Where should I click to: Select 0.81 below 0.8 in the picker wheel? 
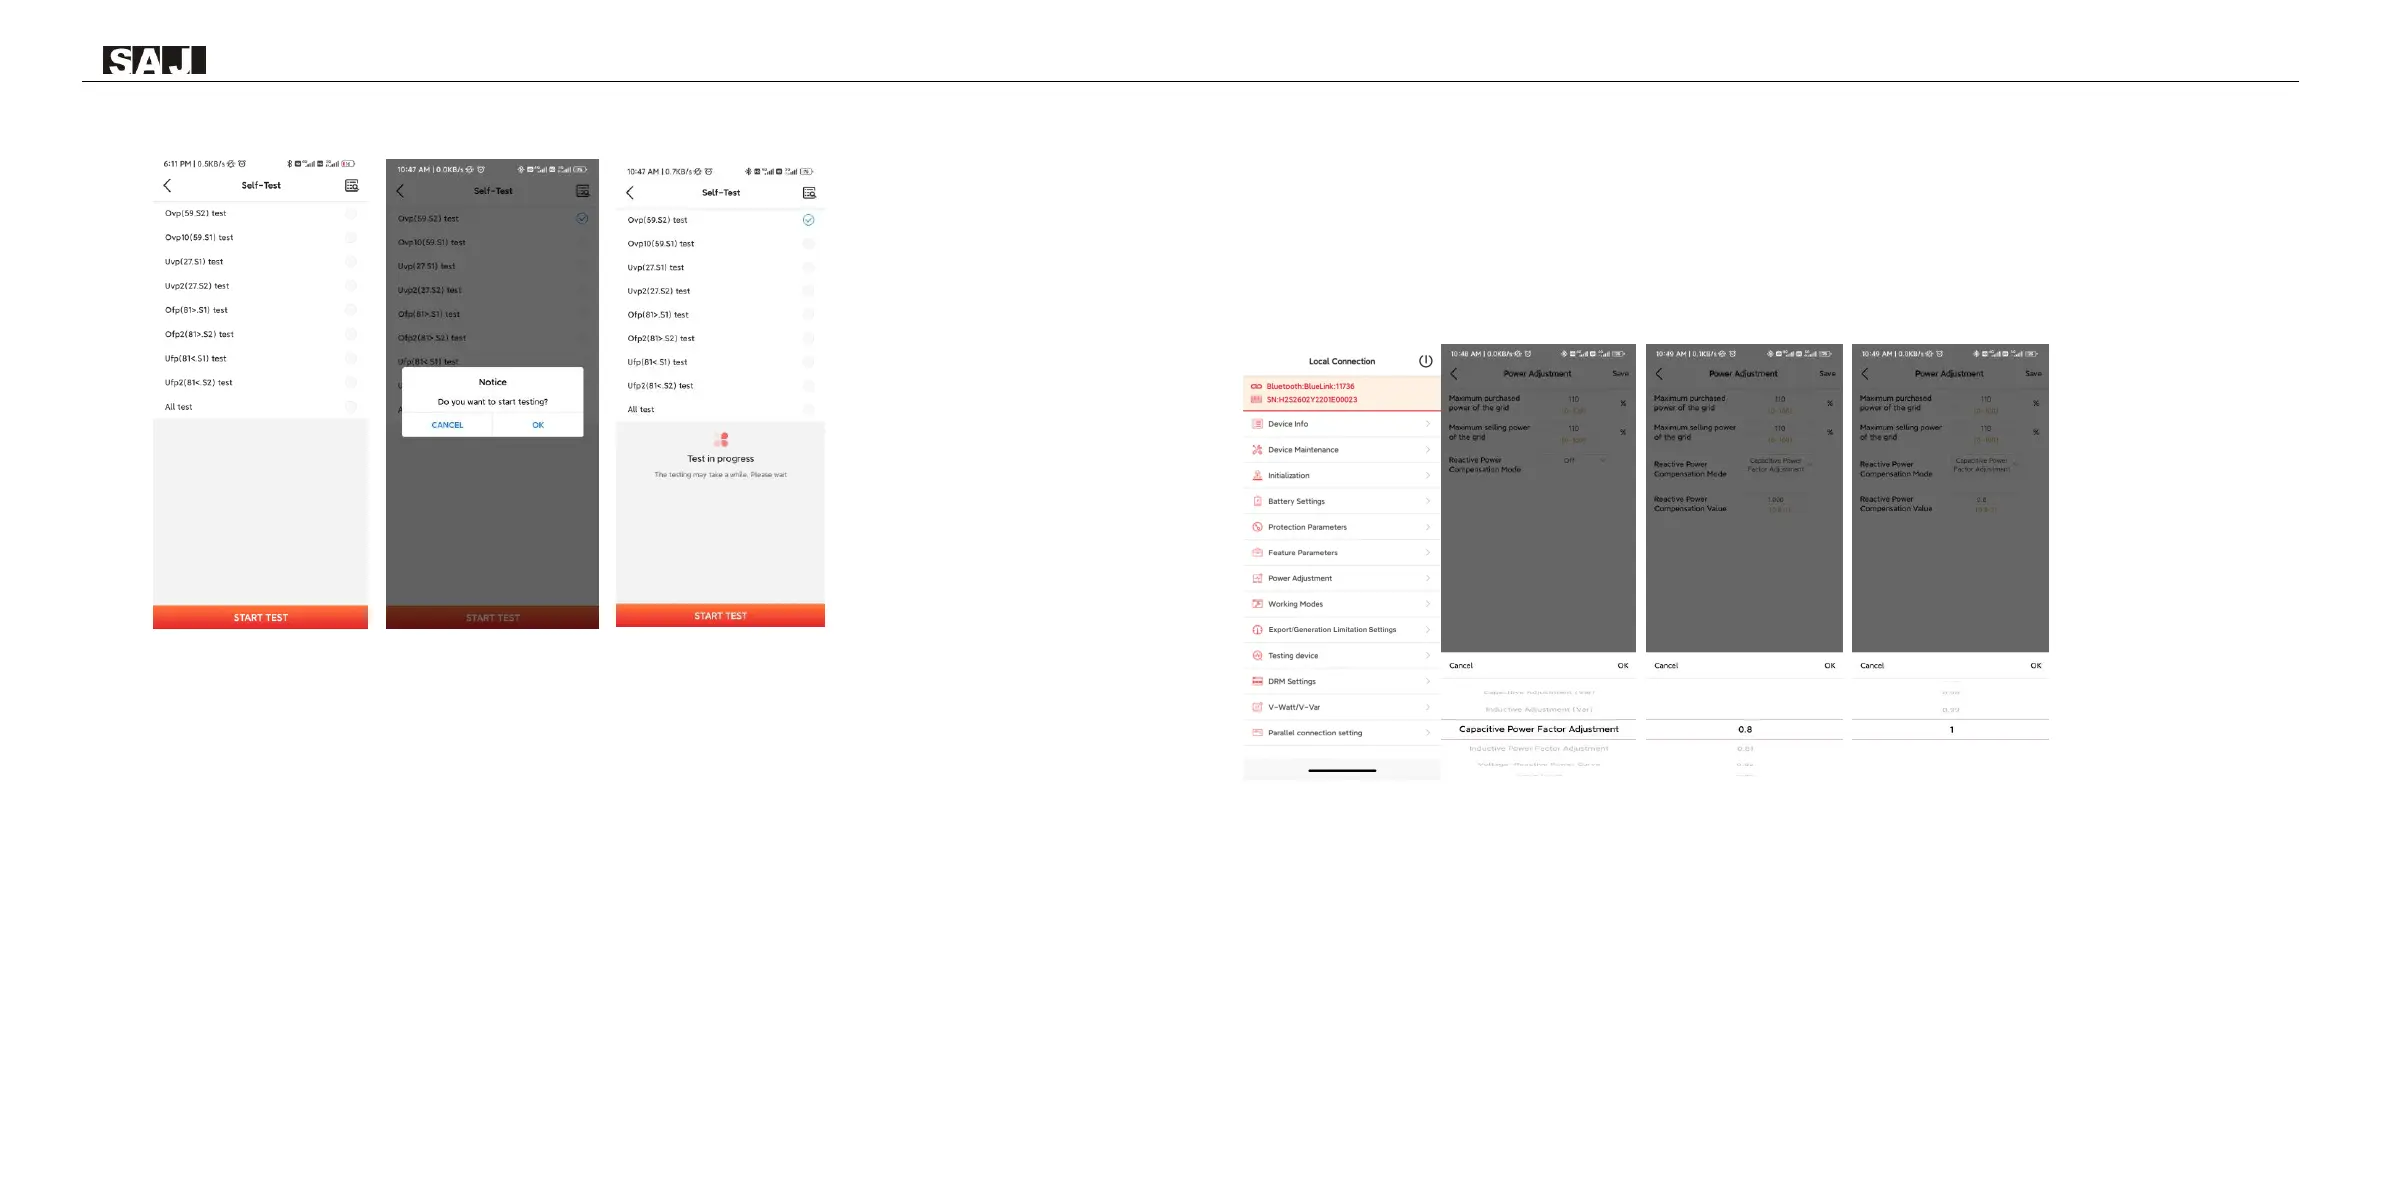[1744, 748]
